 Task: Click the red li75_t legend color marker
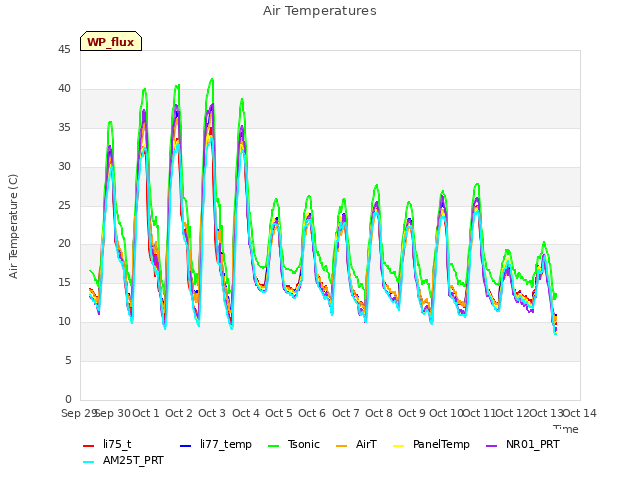coord(89,446)
